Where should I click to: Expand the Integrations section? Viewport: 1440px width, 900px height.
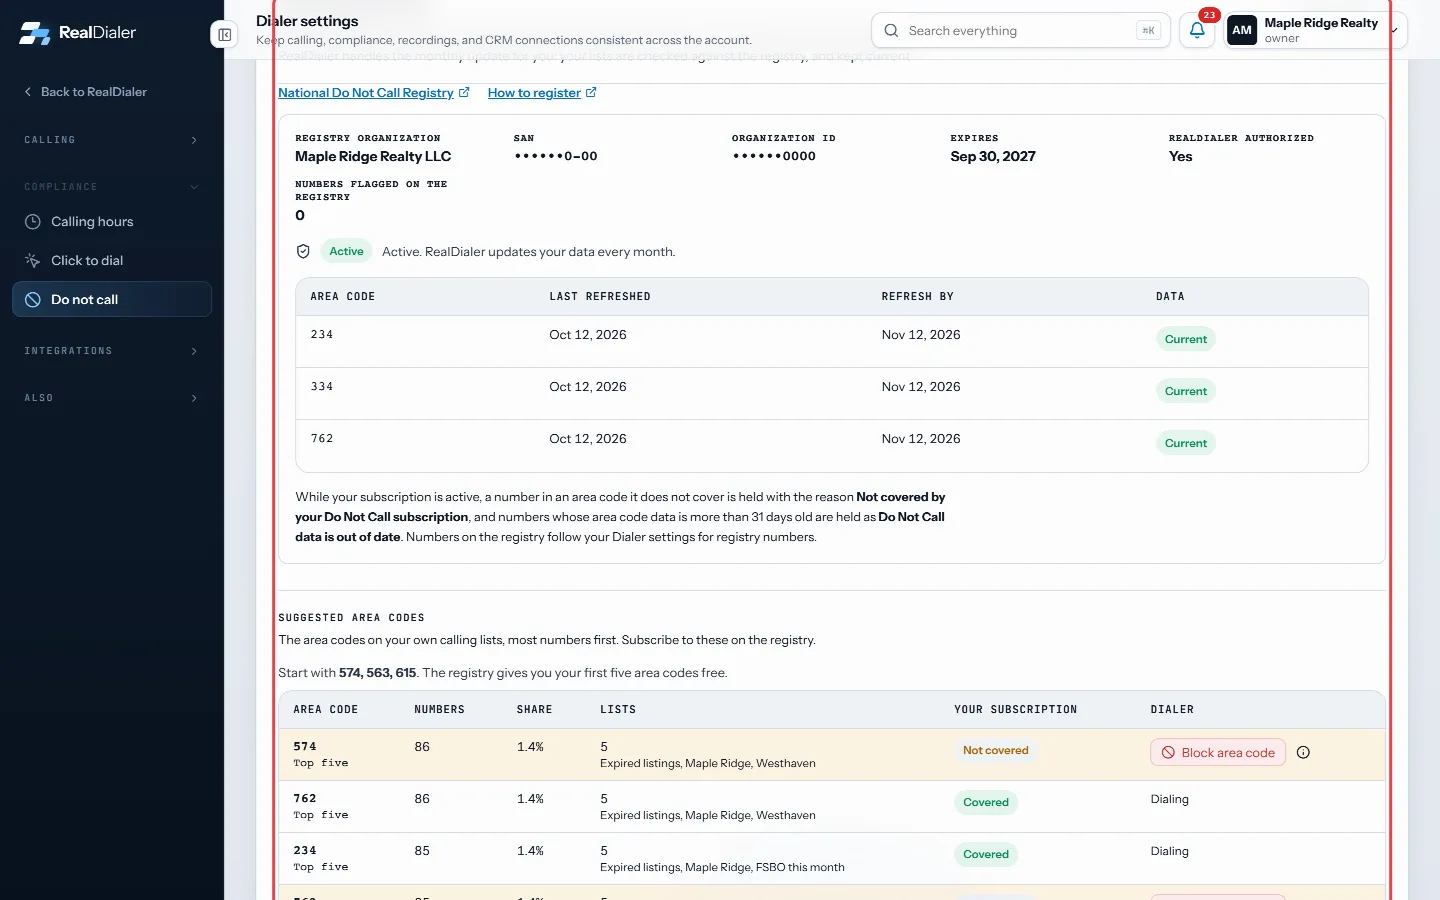111,351
